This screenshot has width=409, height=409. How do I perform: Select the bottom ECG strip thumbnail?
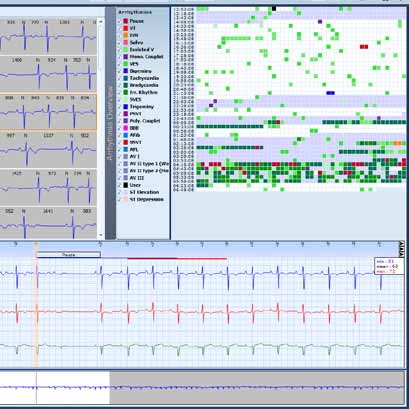(48, 223)
